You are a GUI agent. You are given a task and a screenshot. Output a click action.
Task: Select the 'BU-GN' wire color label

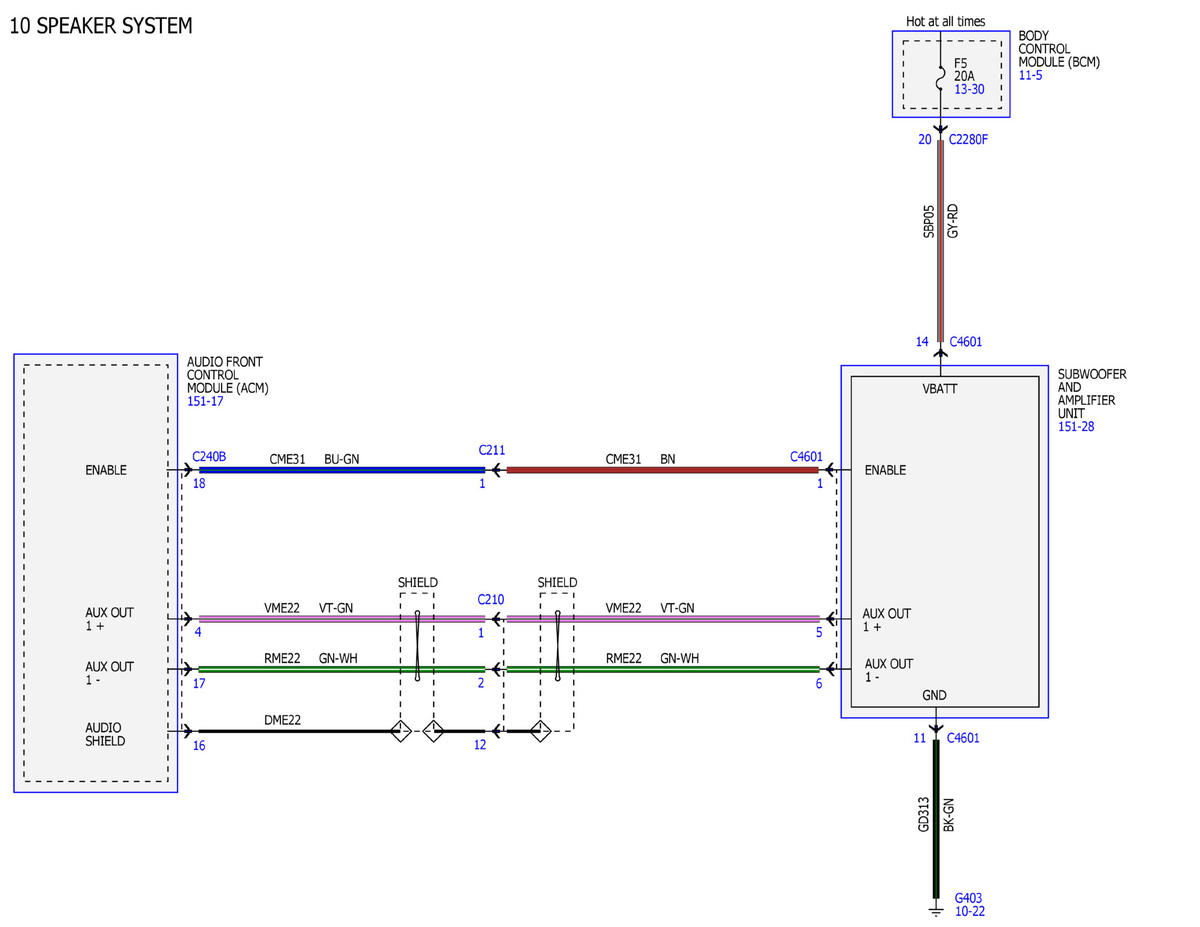point(342,459)
